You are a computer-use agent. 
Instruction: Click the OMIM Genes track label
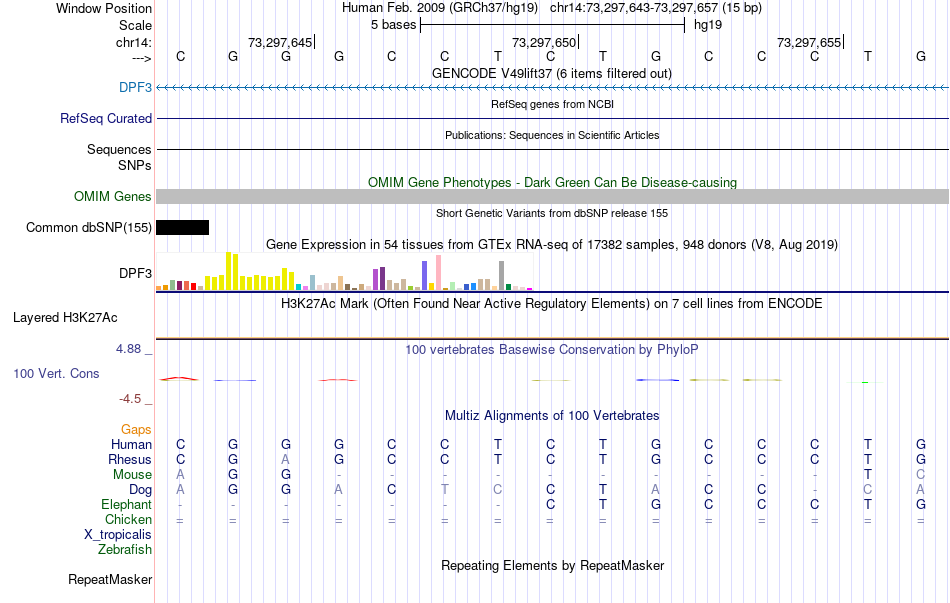112,196
